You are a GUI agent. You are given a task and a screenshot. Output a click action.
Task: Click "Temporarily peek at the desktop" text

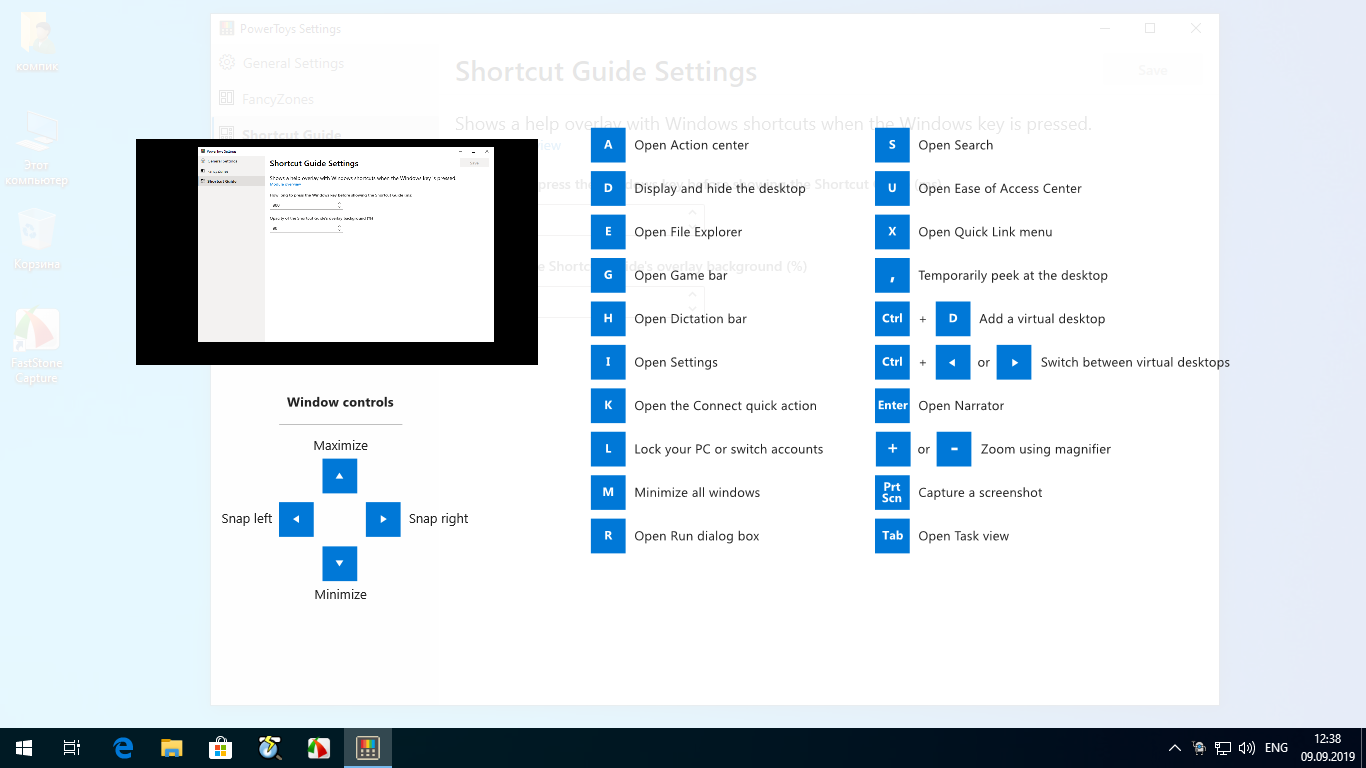click(1013, 275)
